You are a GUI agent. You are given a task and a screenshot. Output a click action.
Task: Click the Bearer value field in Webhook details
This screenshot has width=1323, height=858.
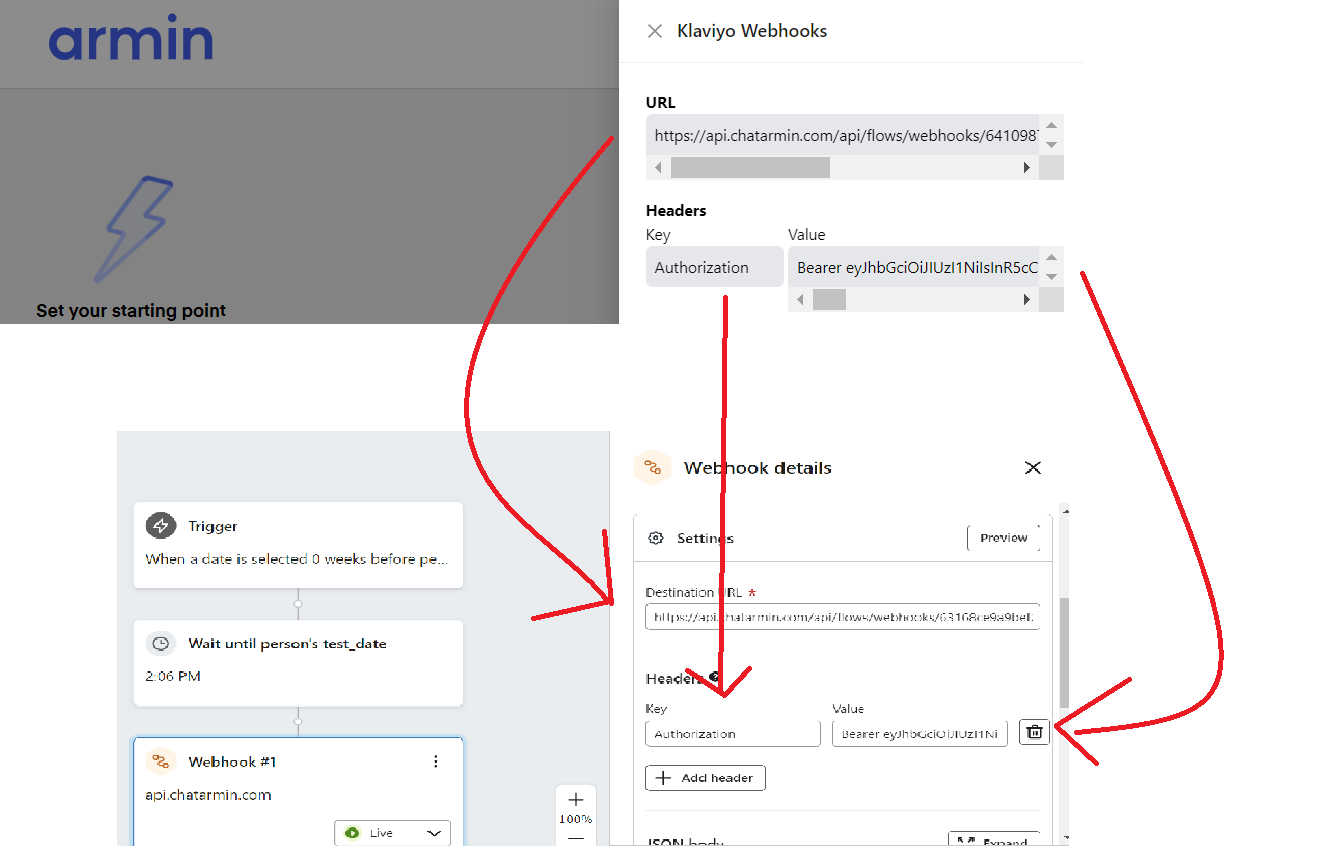(x=919, y=734)
